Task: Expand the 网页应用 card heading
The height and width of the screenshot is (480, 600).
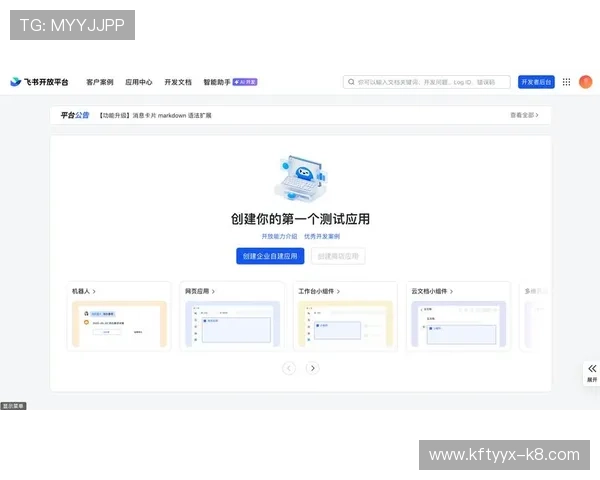Action: point(200,291)
